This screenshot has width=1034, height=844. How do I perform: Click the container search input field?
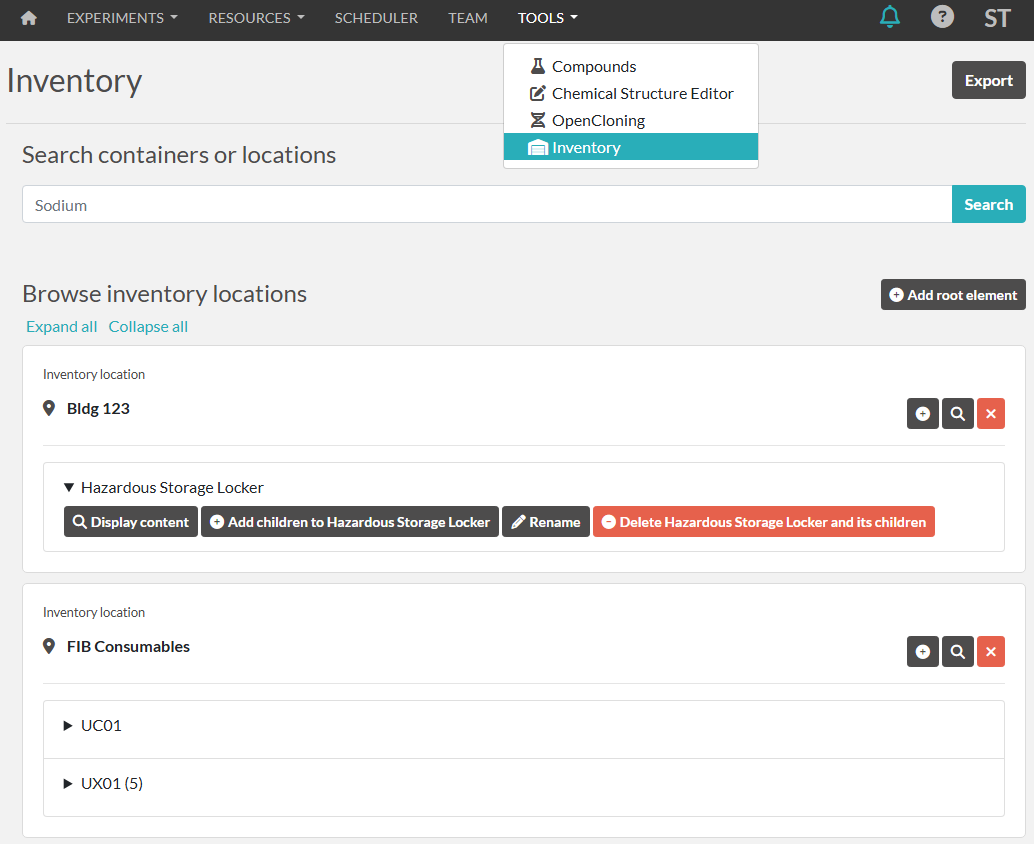click(486, 205)
